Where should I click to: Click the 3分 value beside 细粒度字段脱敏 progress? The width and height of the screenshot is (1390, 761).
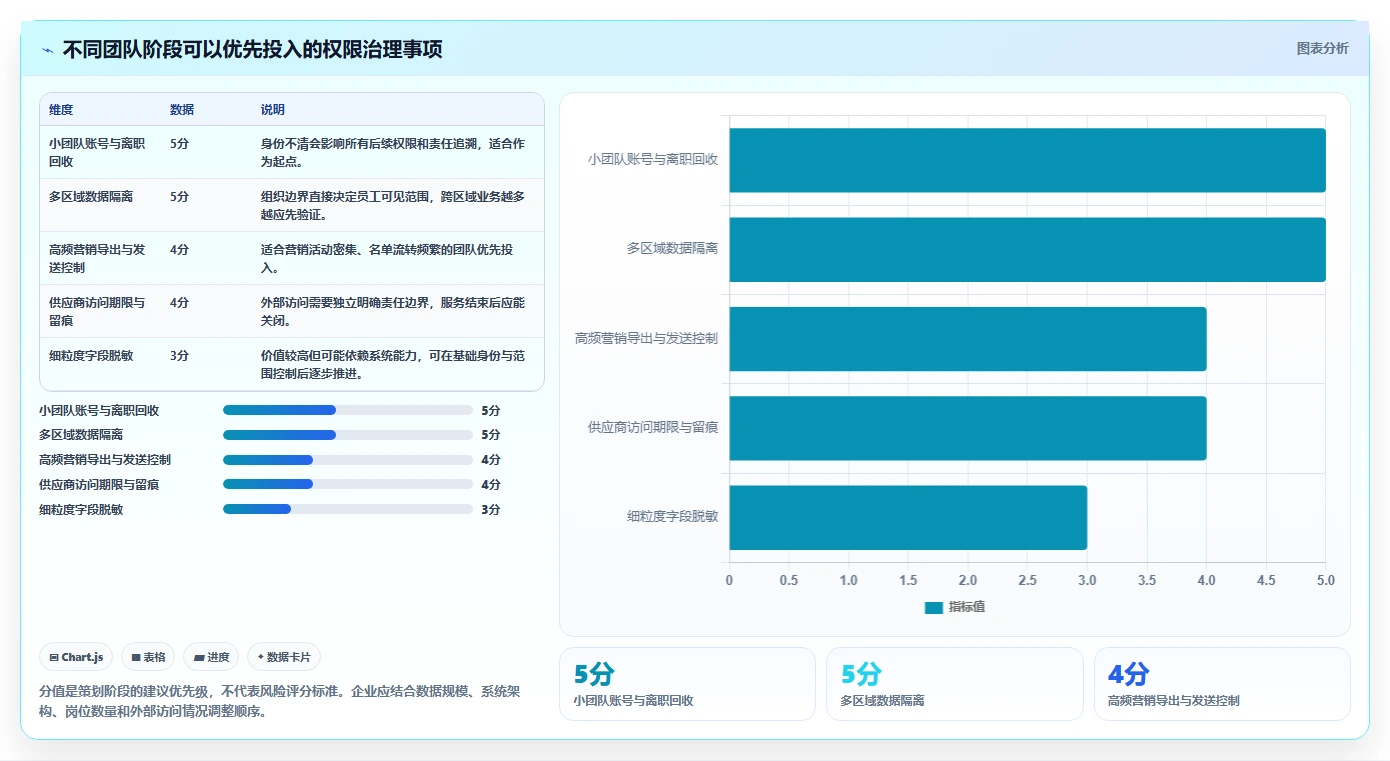coord(490,509)
